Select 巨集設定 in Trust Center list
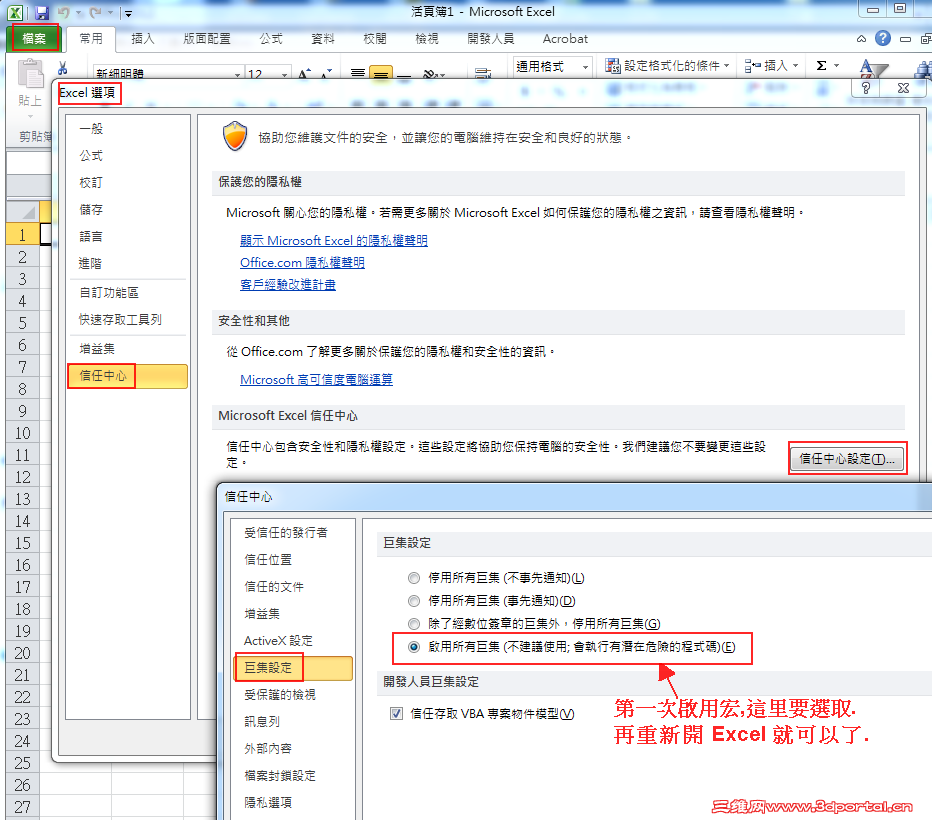Viewport: 932px width, 820px height. point(294,668)
